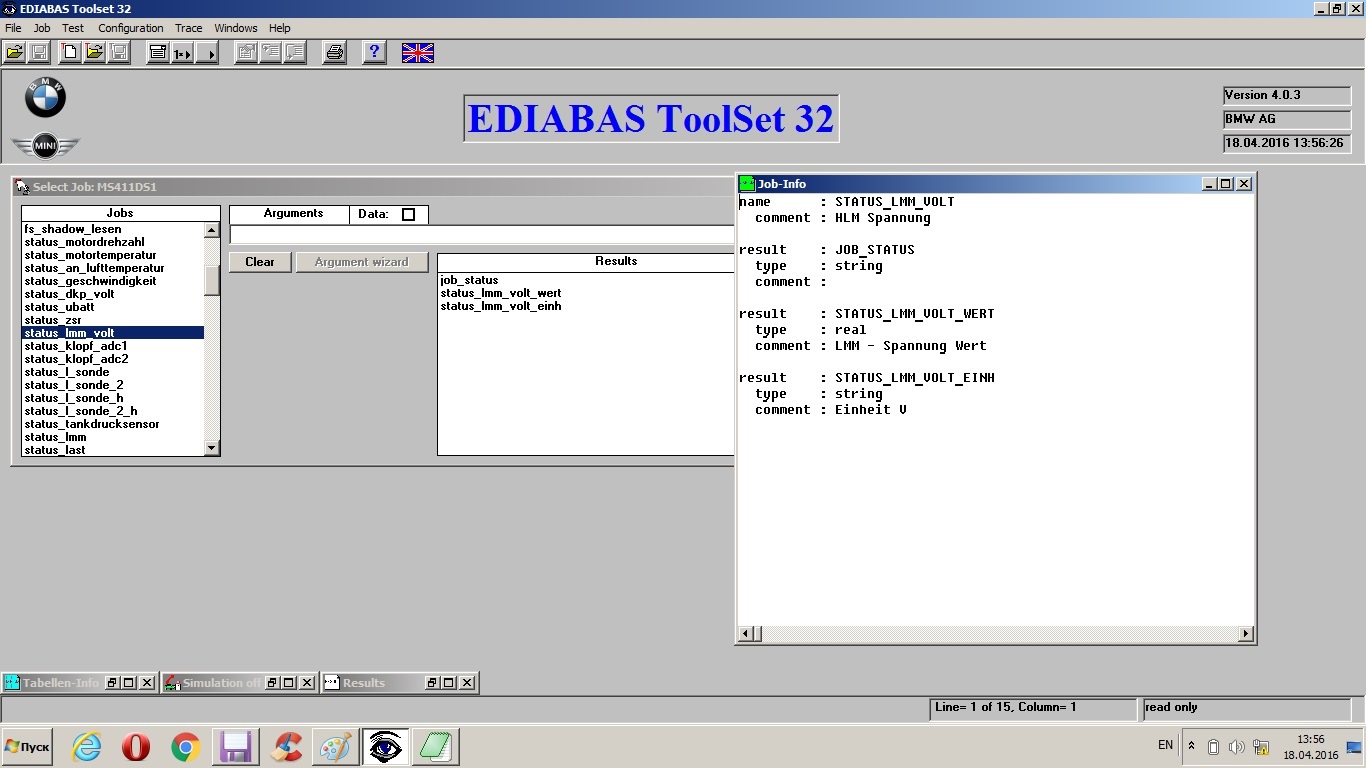Launch Opera from taskbar
The height and width of the screenshot is (768, 1366).
click(136, 746)
